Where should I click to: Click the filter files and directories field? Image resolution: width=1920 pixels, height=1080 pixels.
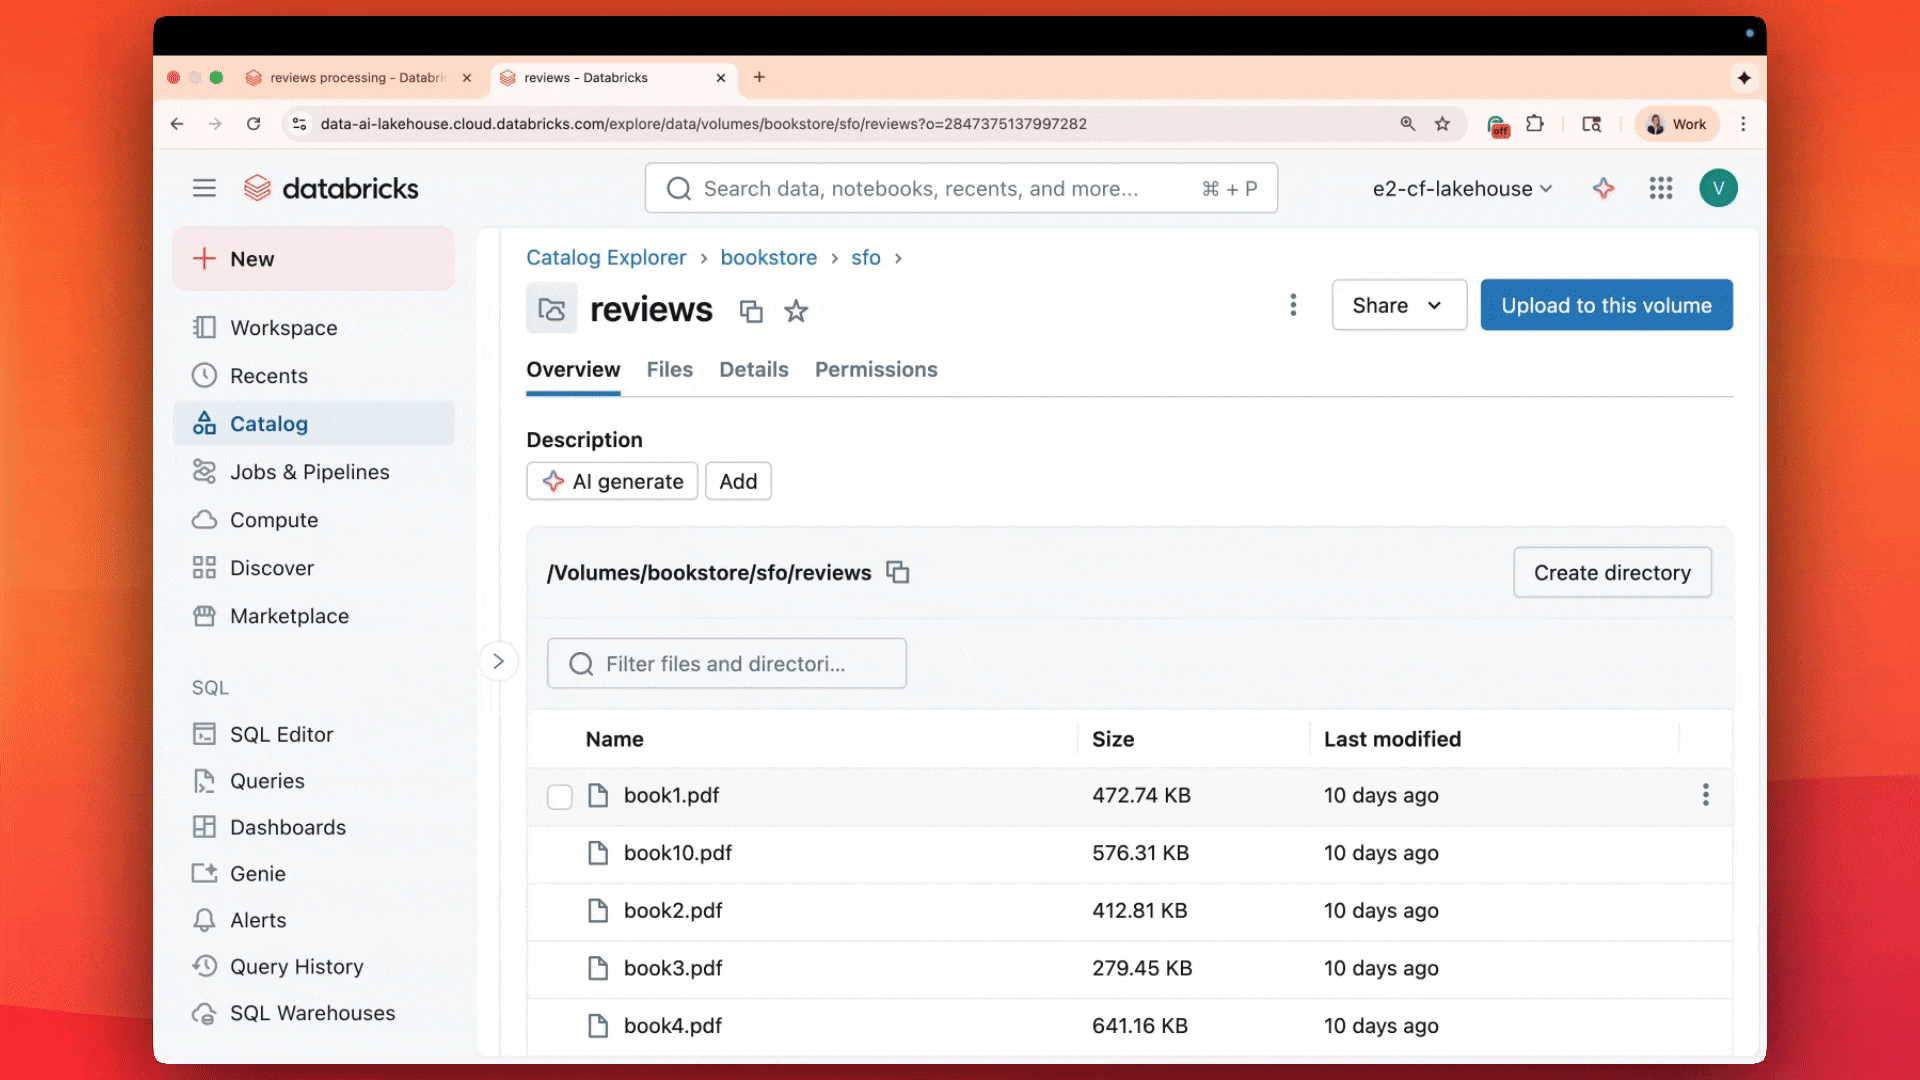726,663
